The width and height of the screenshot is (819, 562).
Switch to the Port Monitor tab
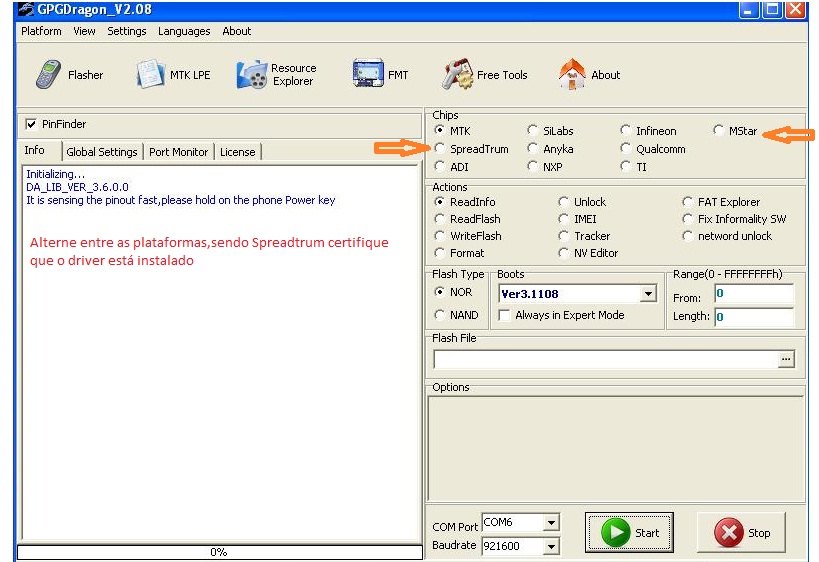coord(178,152)
